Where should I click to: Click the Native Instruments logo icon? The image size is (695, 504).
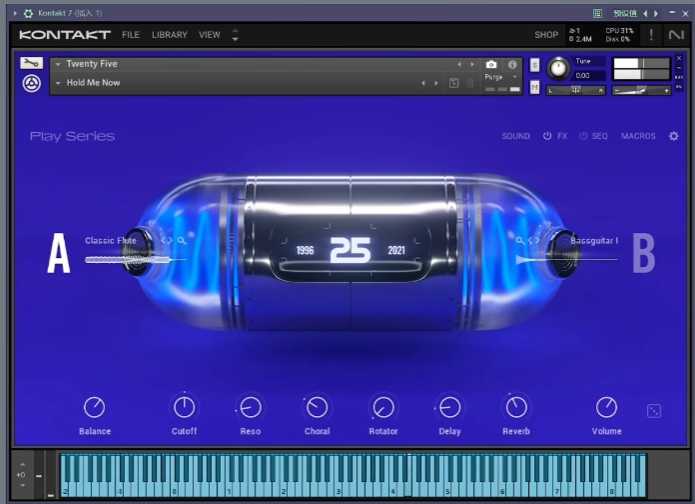point(677,35)
